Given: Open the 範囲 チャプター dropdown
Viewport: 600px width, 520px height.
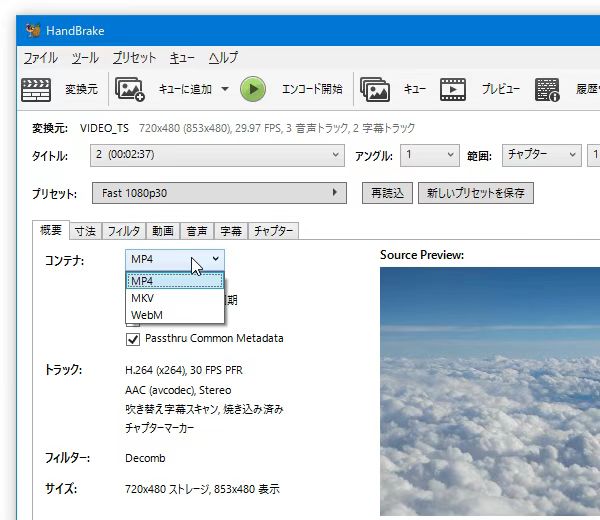Looking at the screenshot, I should [x=542, y=155].
